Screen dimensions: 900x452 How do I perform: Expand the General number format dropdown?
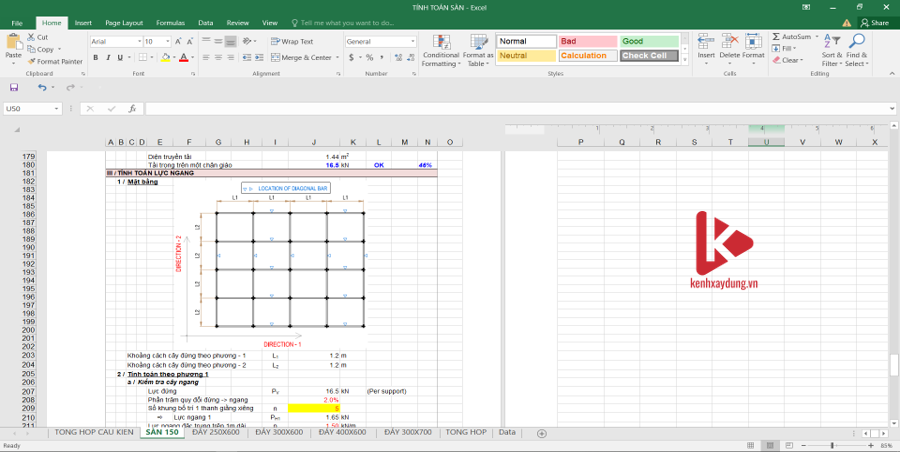point(412,42)
